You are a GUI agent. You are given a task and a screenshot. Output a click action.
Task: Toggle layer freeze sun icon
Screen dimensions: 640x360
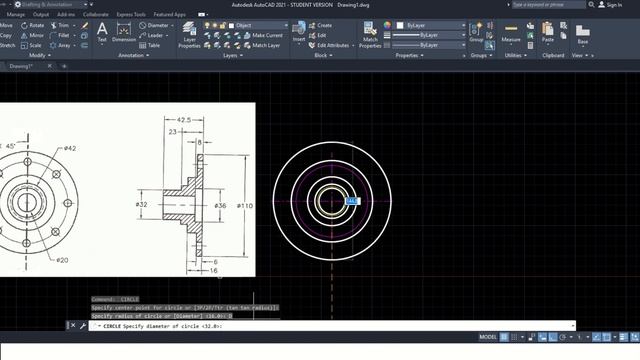(x=215, y=25)
